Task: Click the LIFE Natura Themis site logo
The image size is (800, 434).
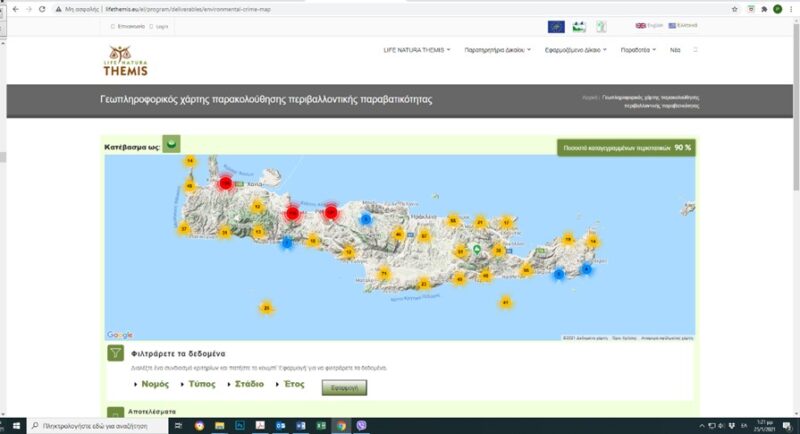Action: [126, 61]
